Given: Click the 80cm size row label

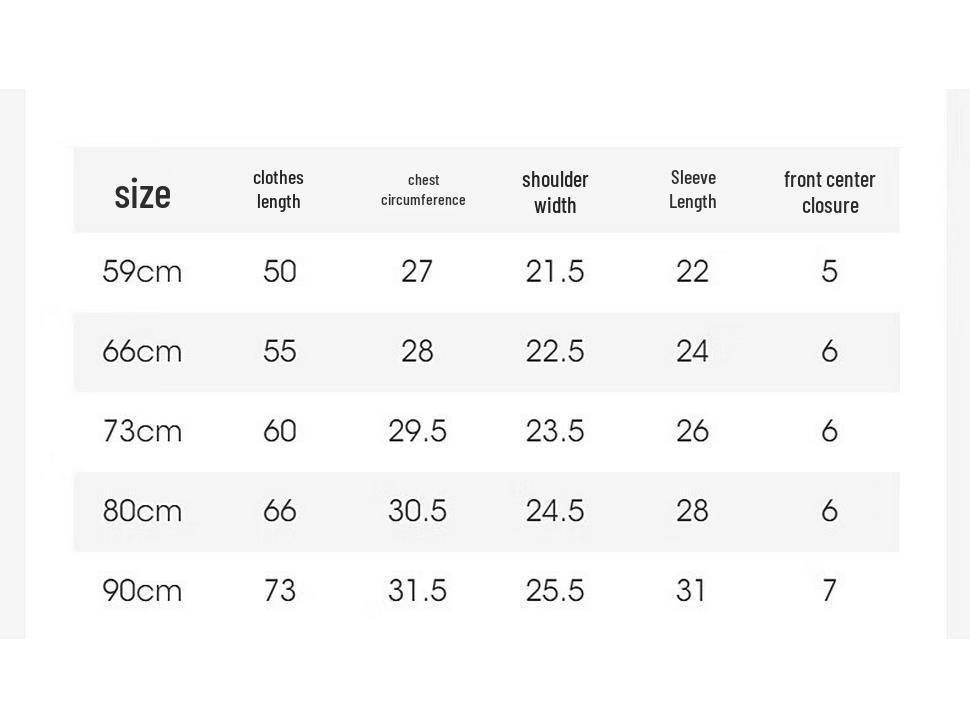Looking at the screenshot, I should pyautogui.click(x=142, y=511).
